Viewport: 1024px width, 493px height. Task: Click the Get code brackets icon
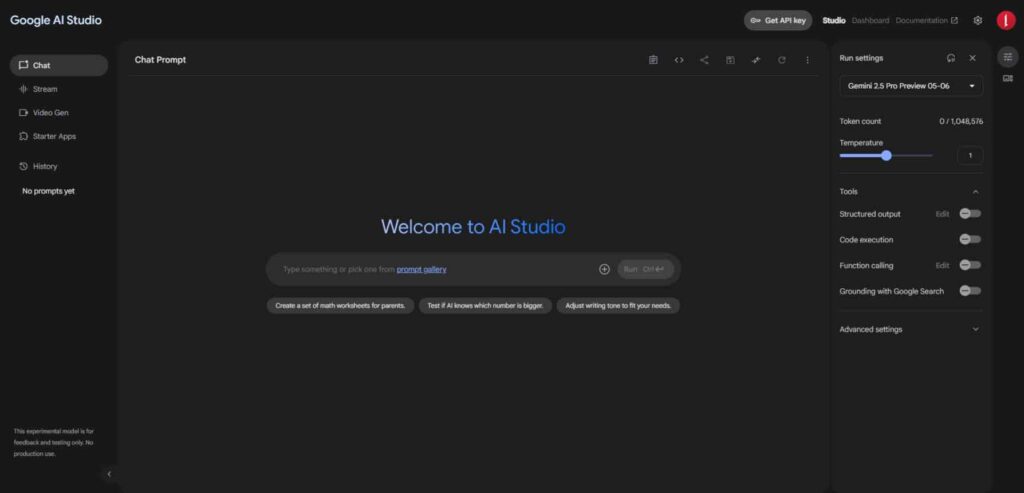pyautogui.click(x=679, y=60)
